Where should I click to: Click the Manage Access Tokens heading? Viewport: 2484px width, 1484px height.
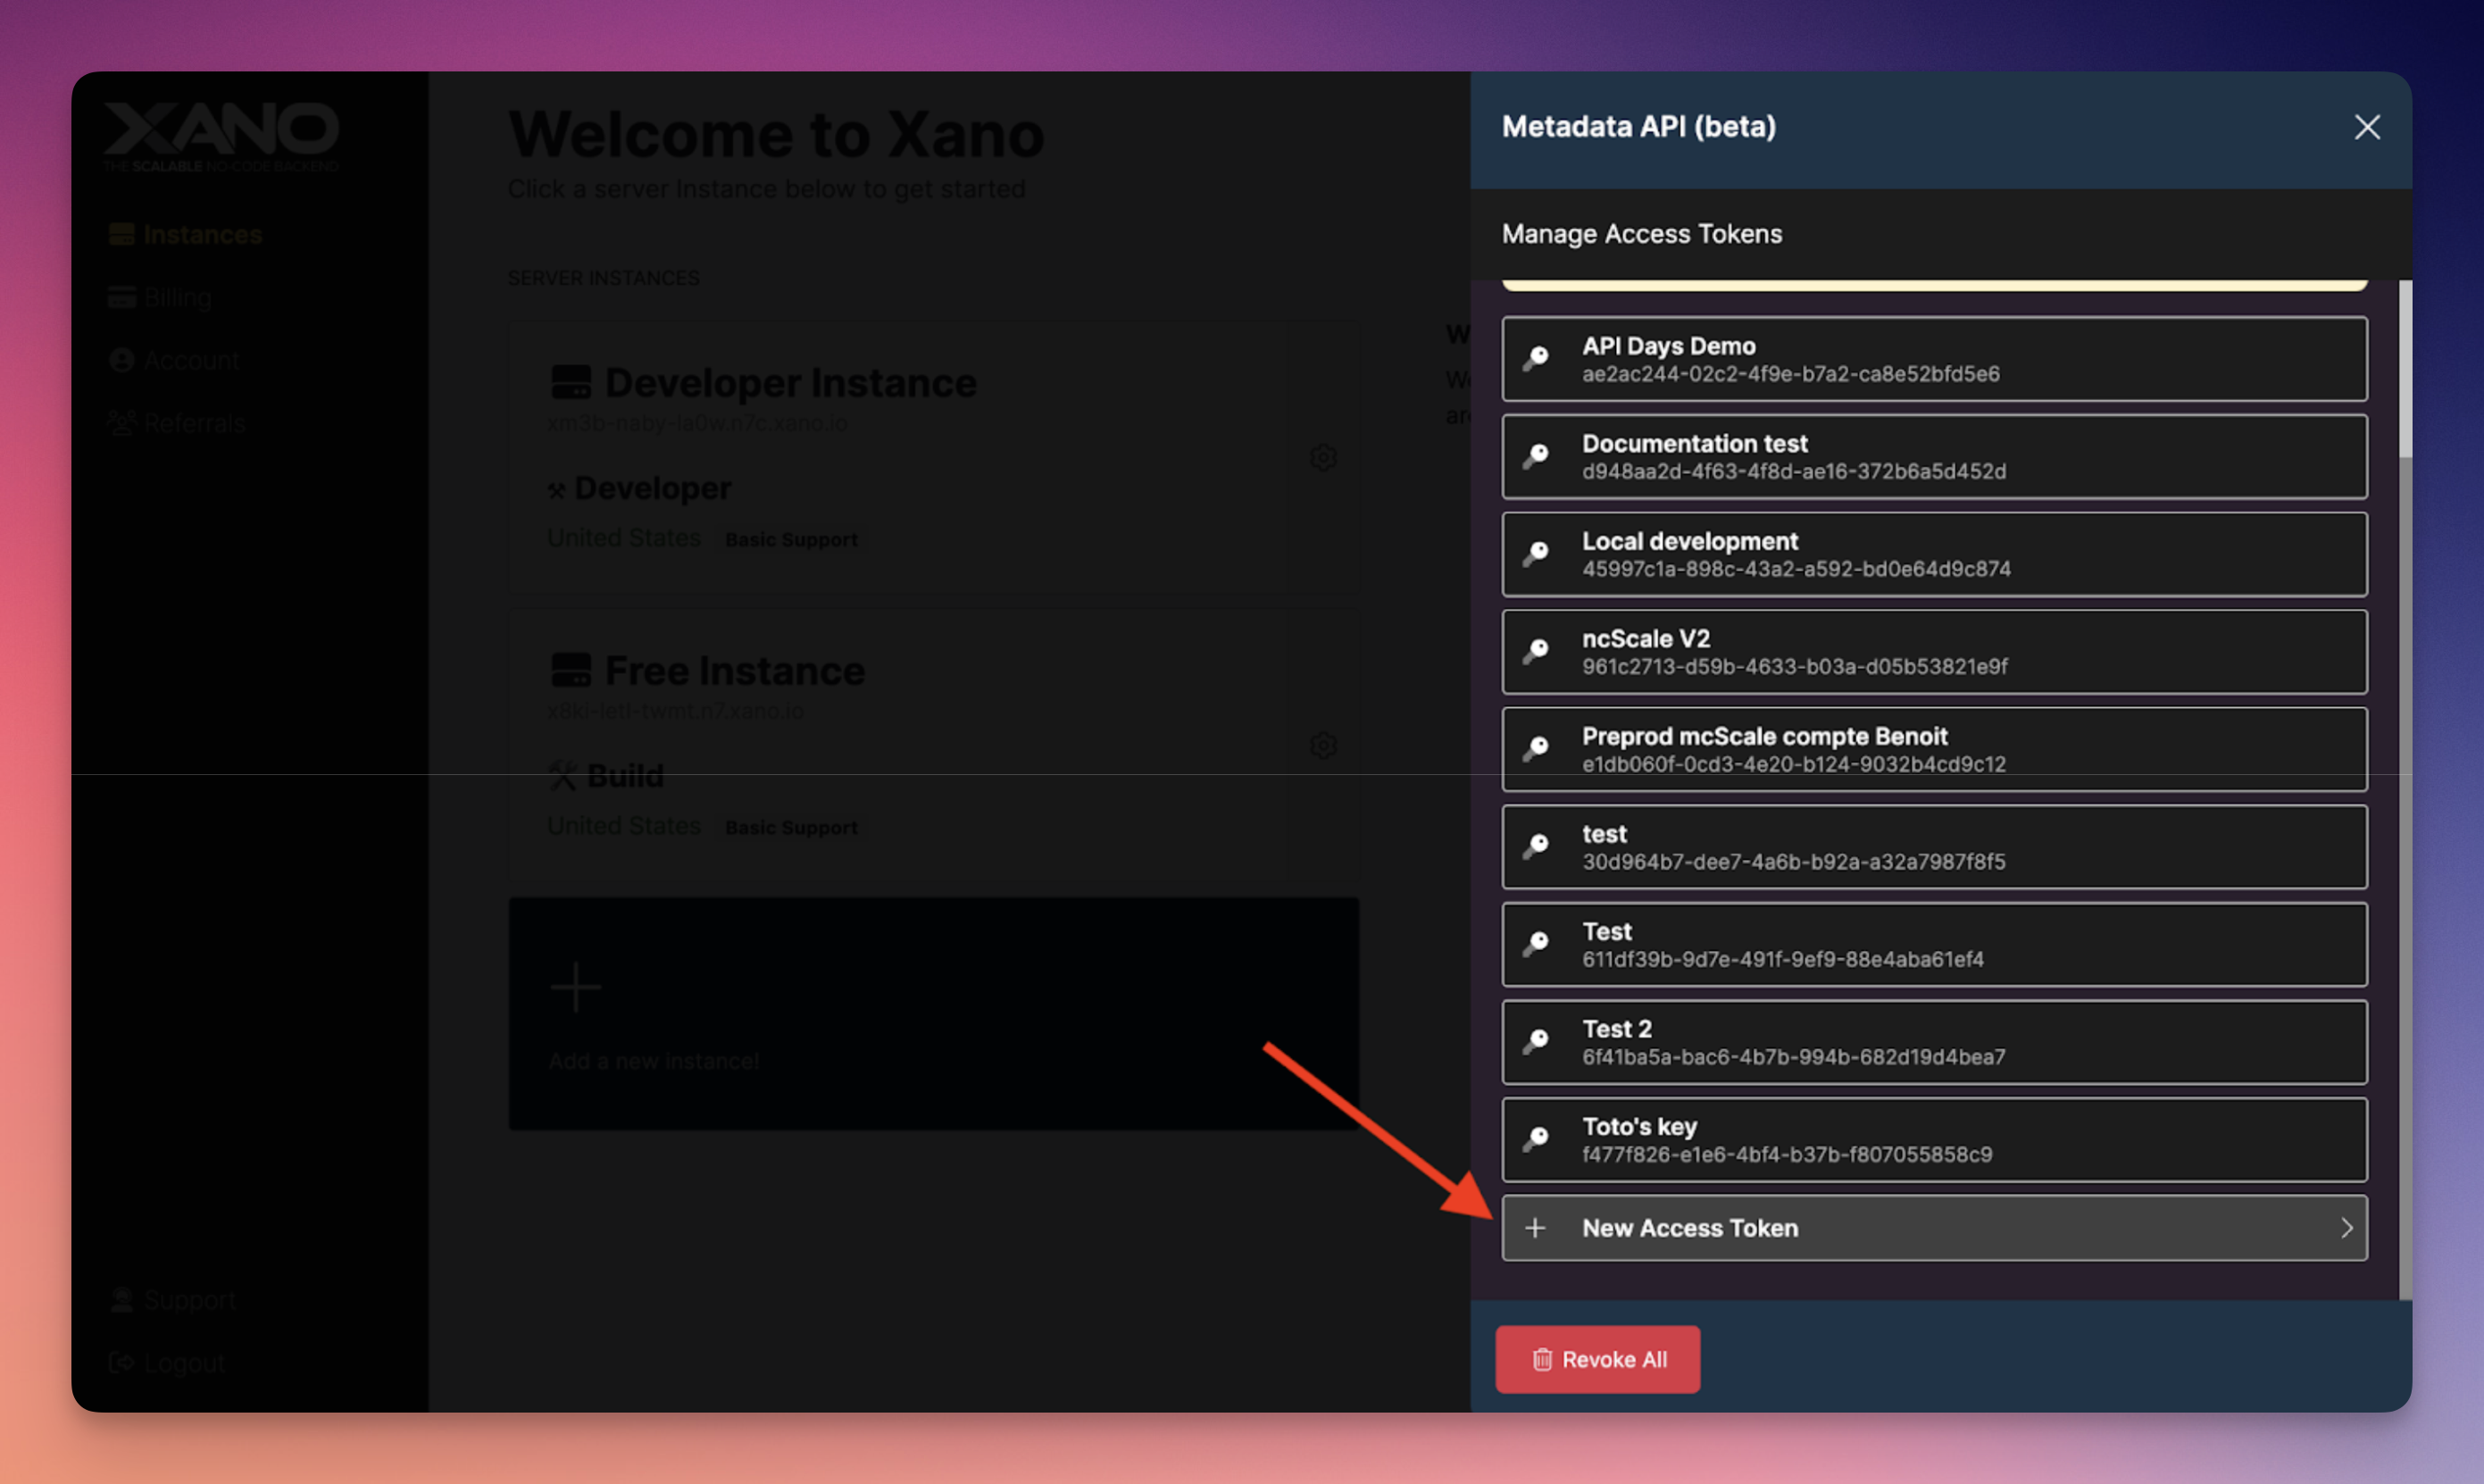pos(1641,234)
